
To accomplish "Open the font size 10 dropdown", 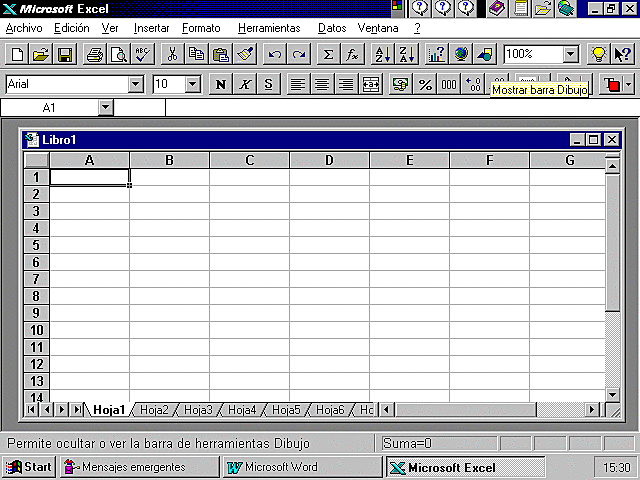I will click(193, 84).
